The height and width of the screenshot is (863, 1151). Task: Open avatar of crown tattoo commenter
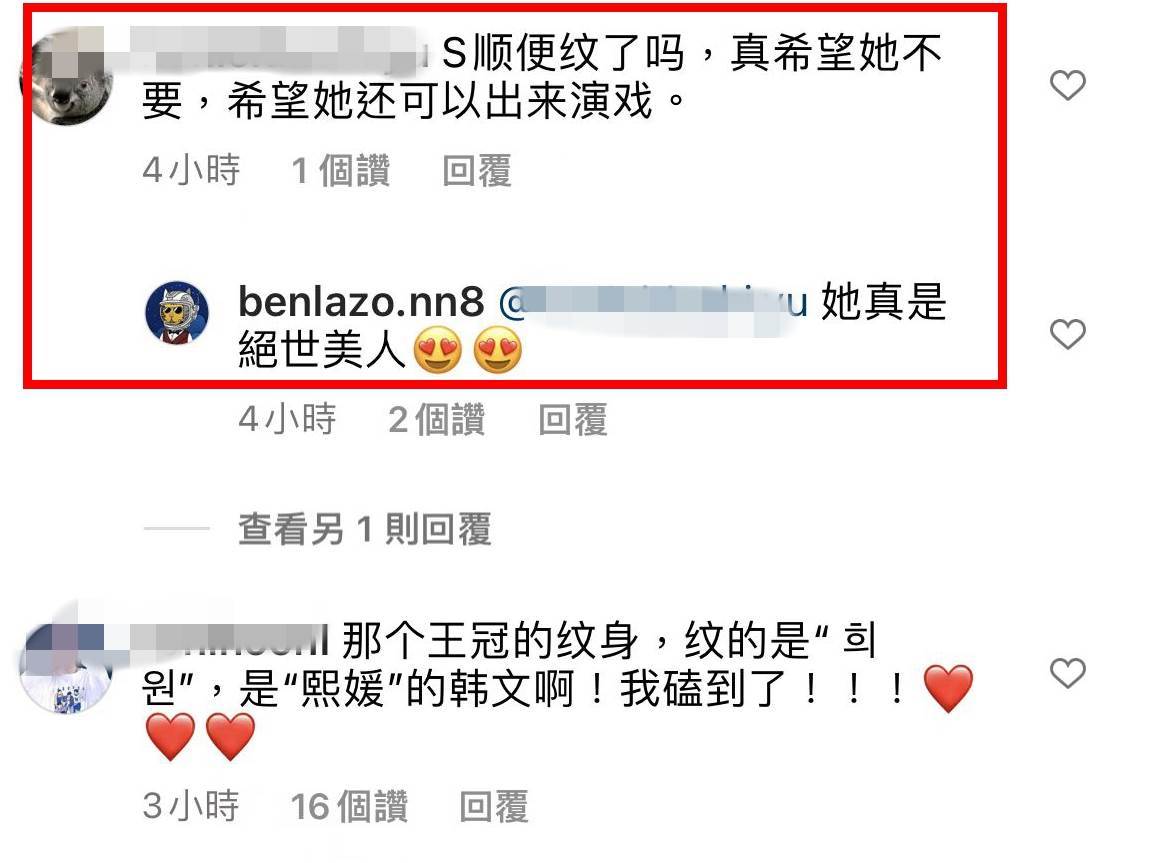click(x=67, y=666)
